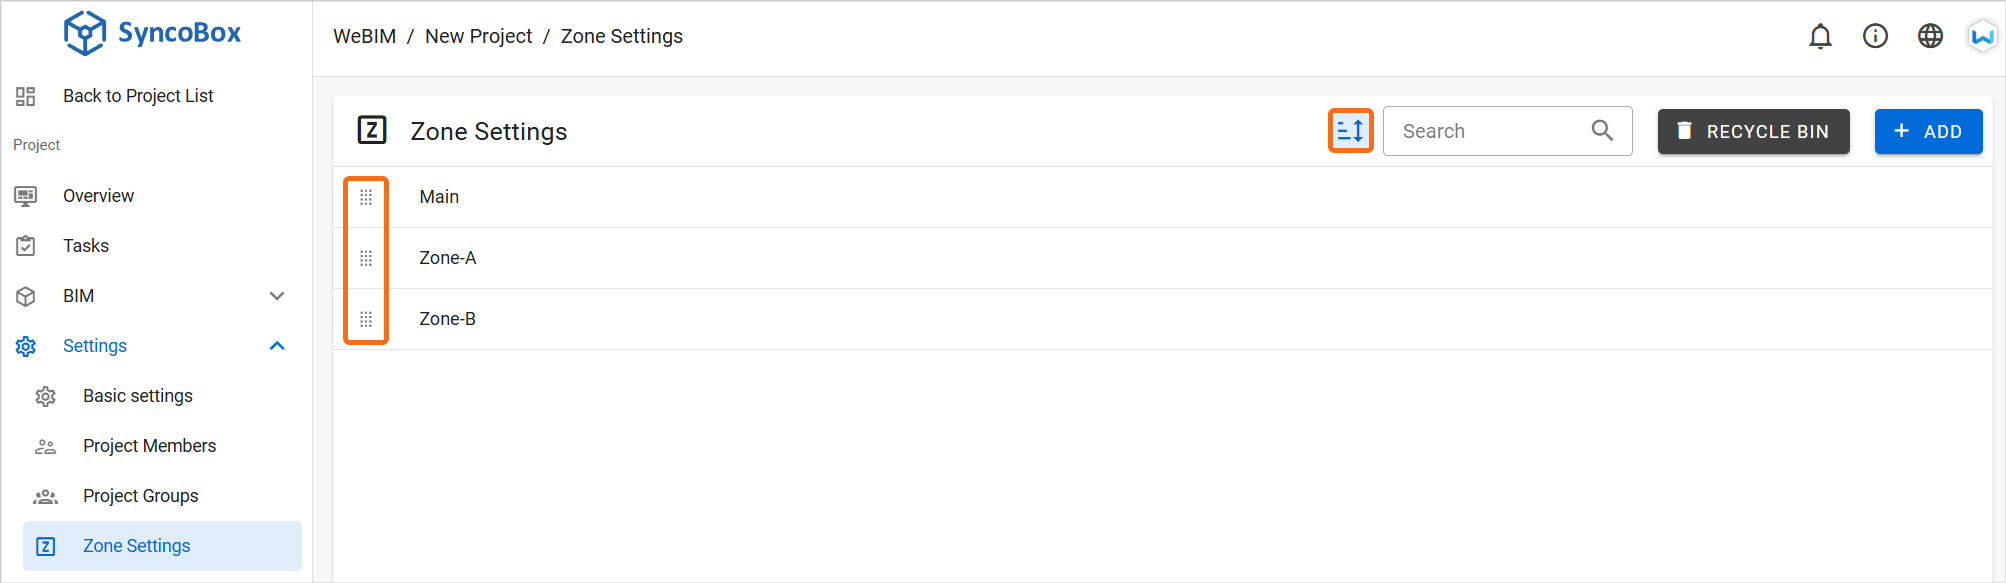Expand the BIM menu chevron
Viewport: 2006px width, 583px height.
(x=277, y=296)
